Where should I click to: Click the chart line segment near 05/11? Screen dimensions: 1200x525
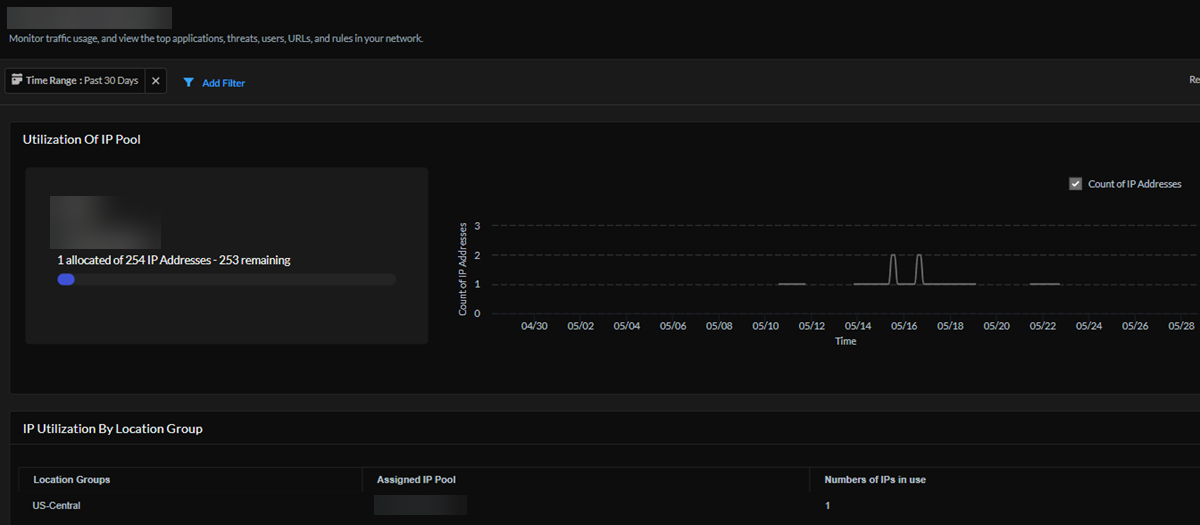point(791,284)
